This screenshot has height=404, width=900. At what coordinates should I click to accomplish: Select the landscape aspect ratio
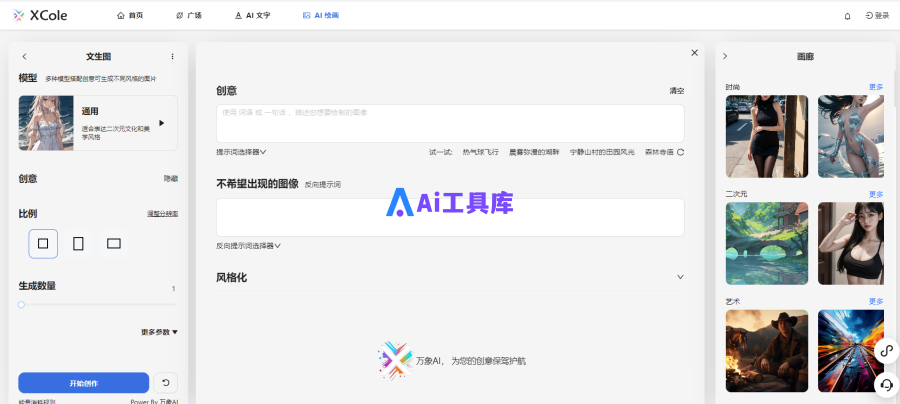[114, 243]
